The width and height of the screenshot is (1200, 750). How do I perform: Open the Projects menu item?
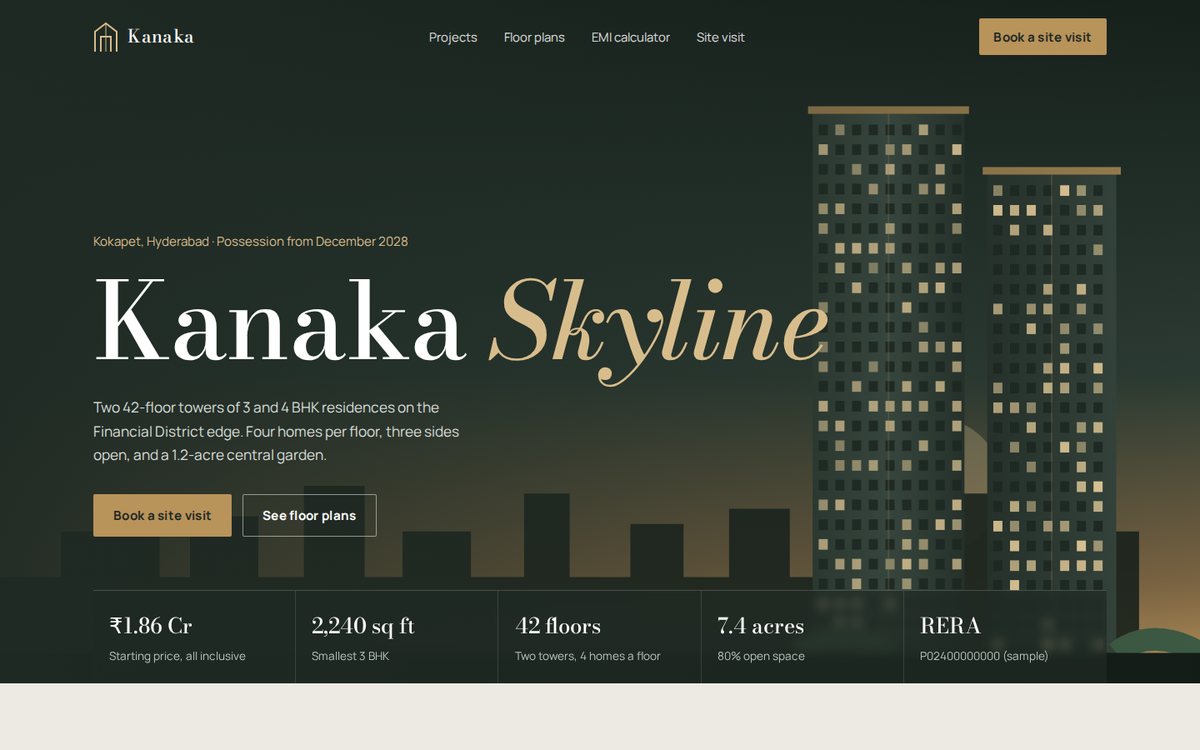[x=453, y=37]
